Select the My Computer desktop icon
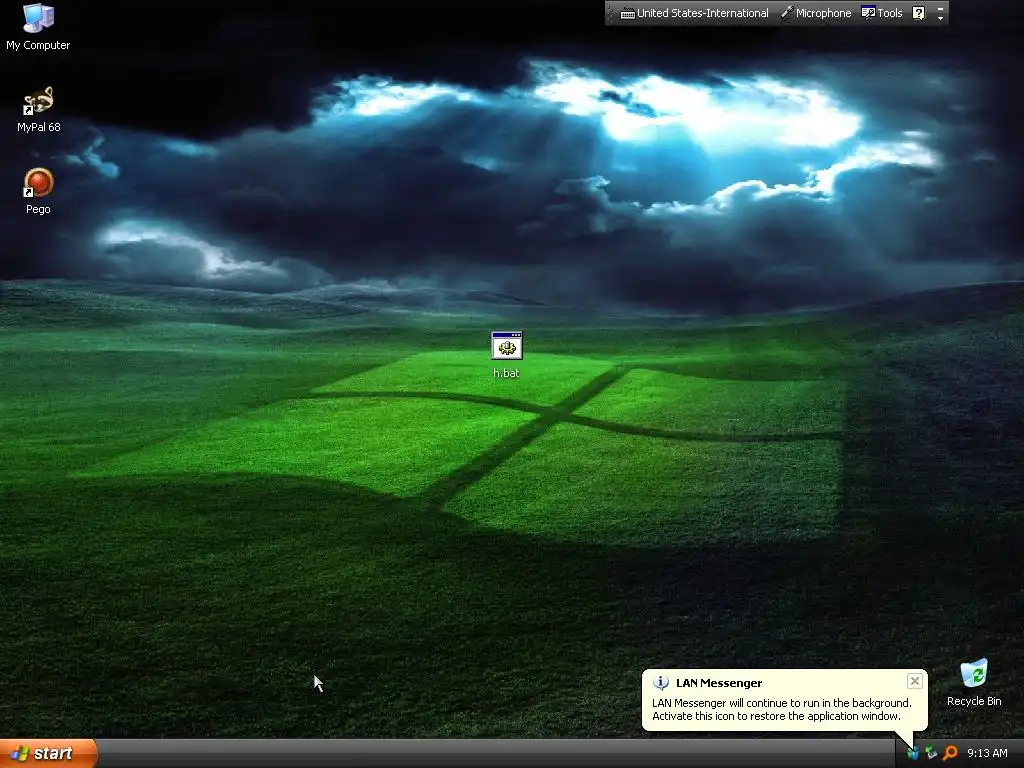Viewport: 1024px width, 768px height. click(38, 27)
